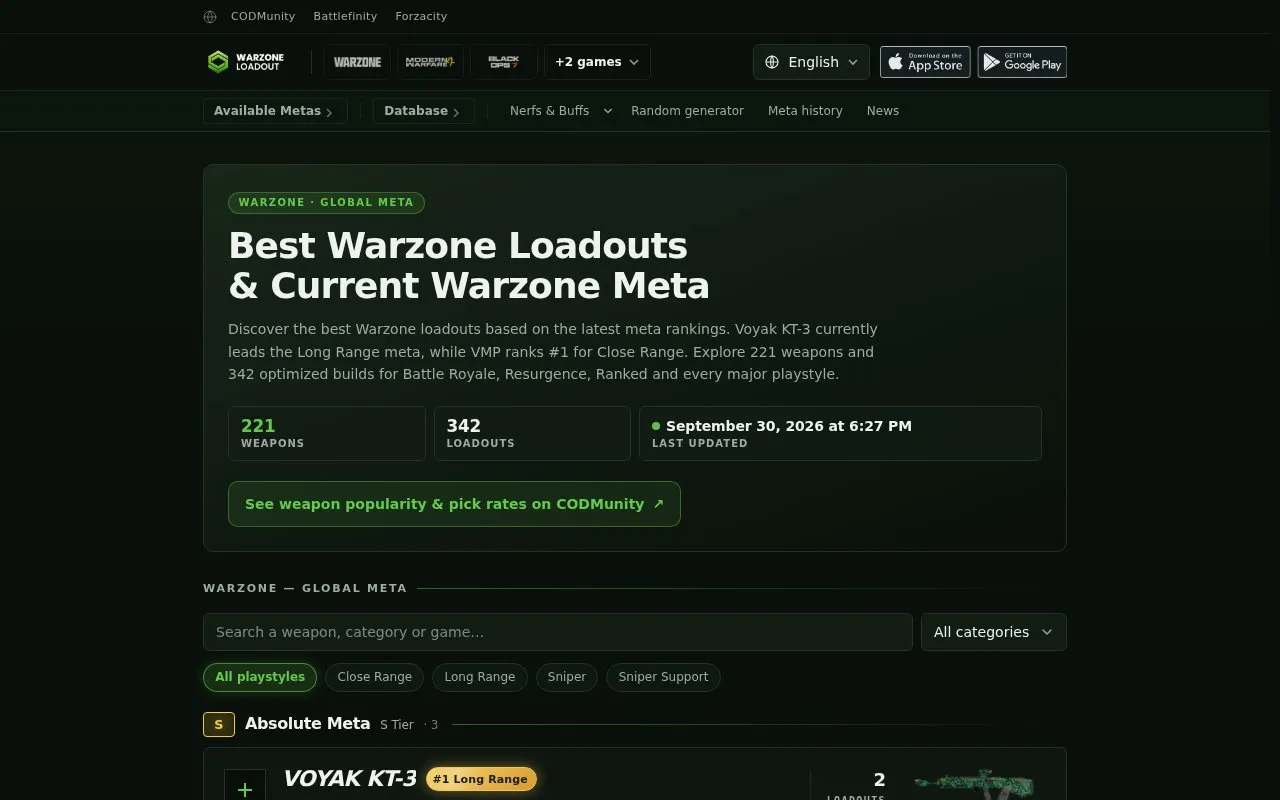
Task: Open the Meta history page
Action: tap(805, 111)
